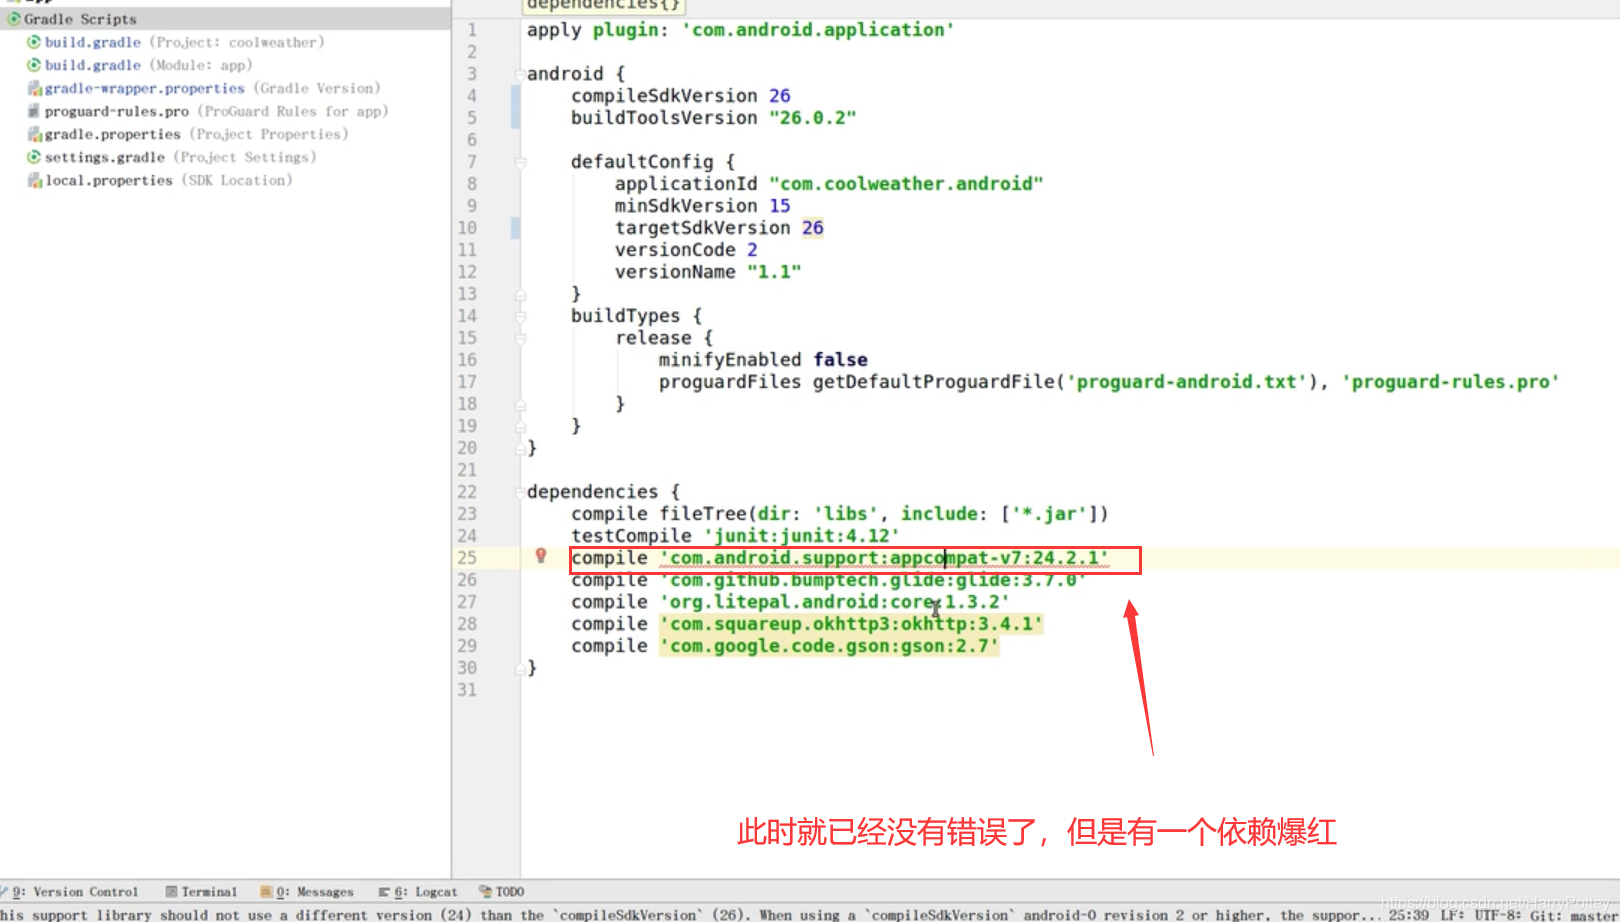1620x922 pixels.
Task: Collapse the dependencies block fold marker
Action: [x=520, y=492]
